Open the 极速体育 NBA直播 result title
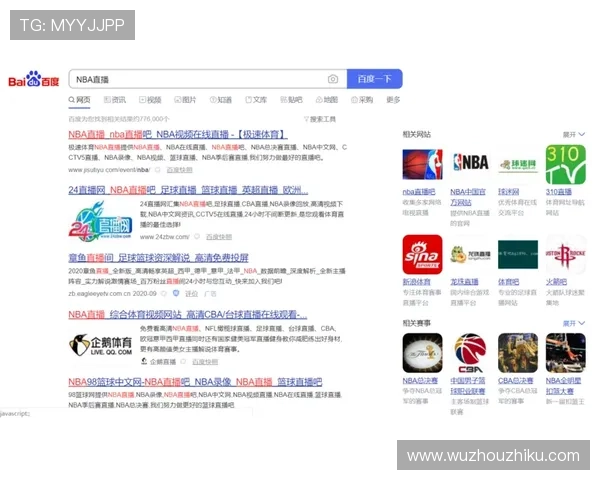Screen dimensions: 600x480 [178, 135]
